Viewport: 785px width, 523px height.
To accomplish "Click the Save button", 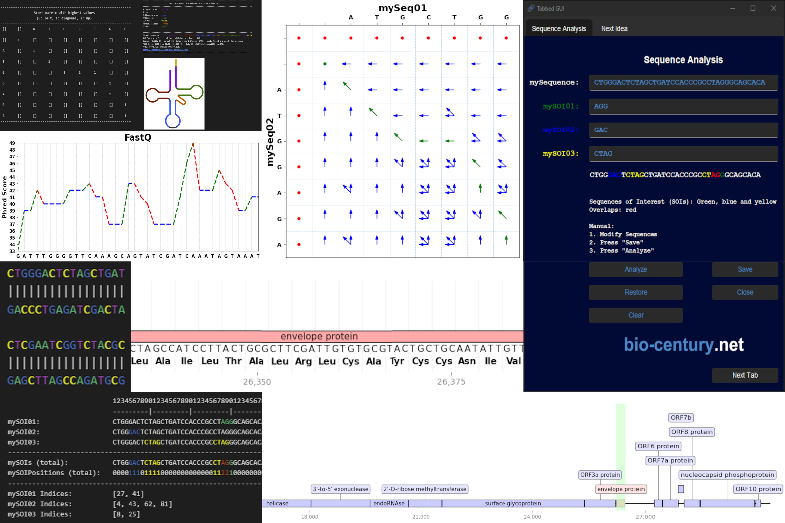I will tap(744, 270).
